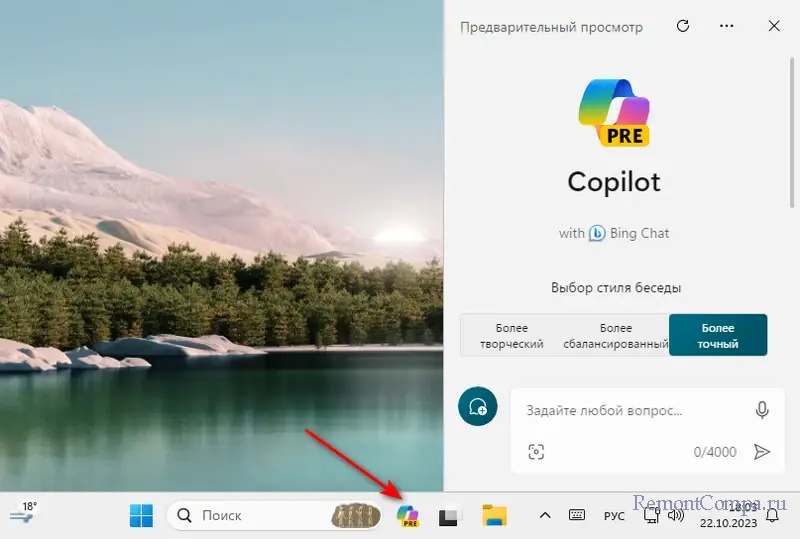Expand the hidden system tray icons chevron
Image resolution: width=800 pixels, height=539 pixels.
click(545, 516)
